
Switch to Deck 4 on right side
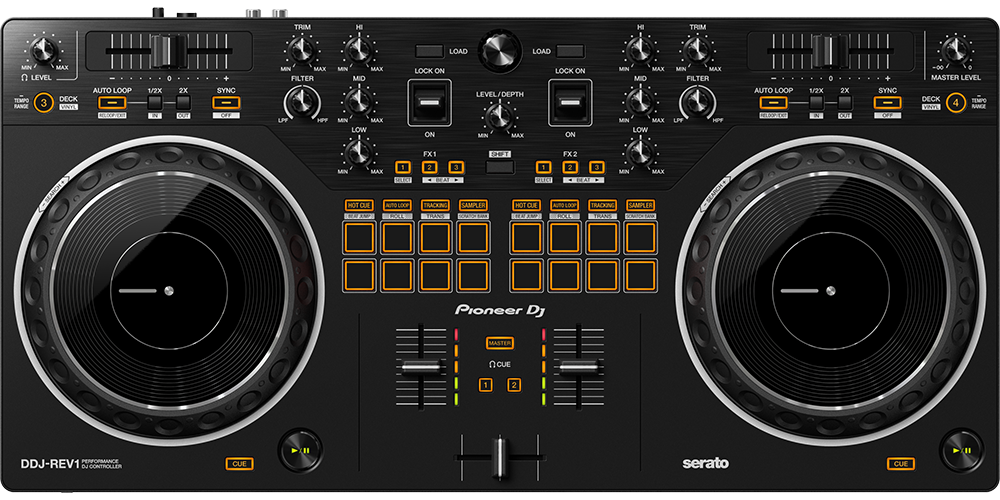click(x=957, y=102)
